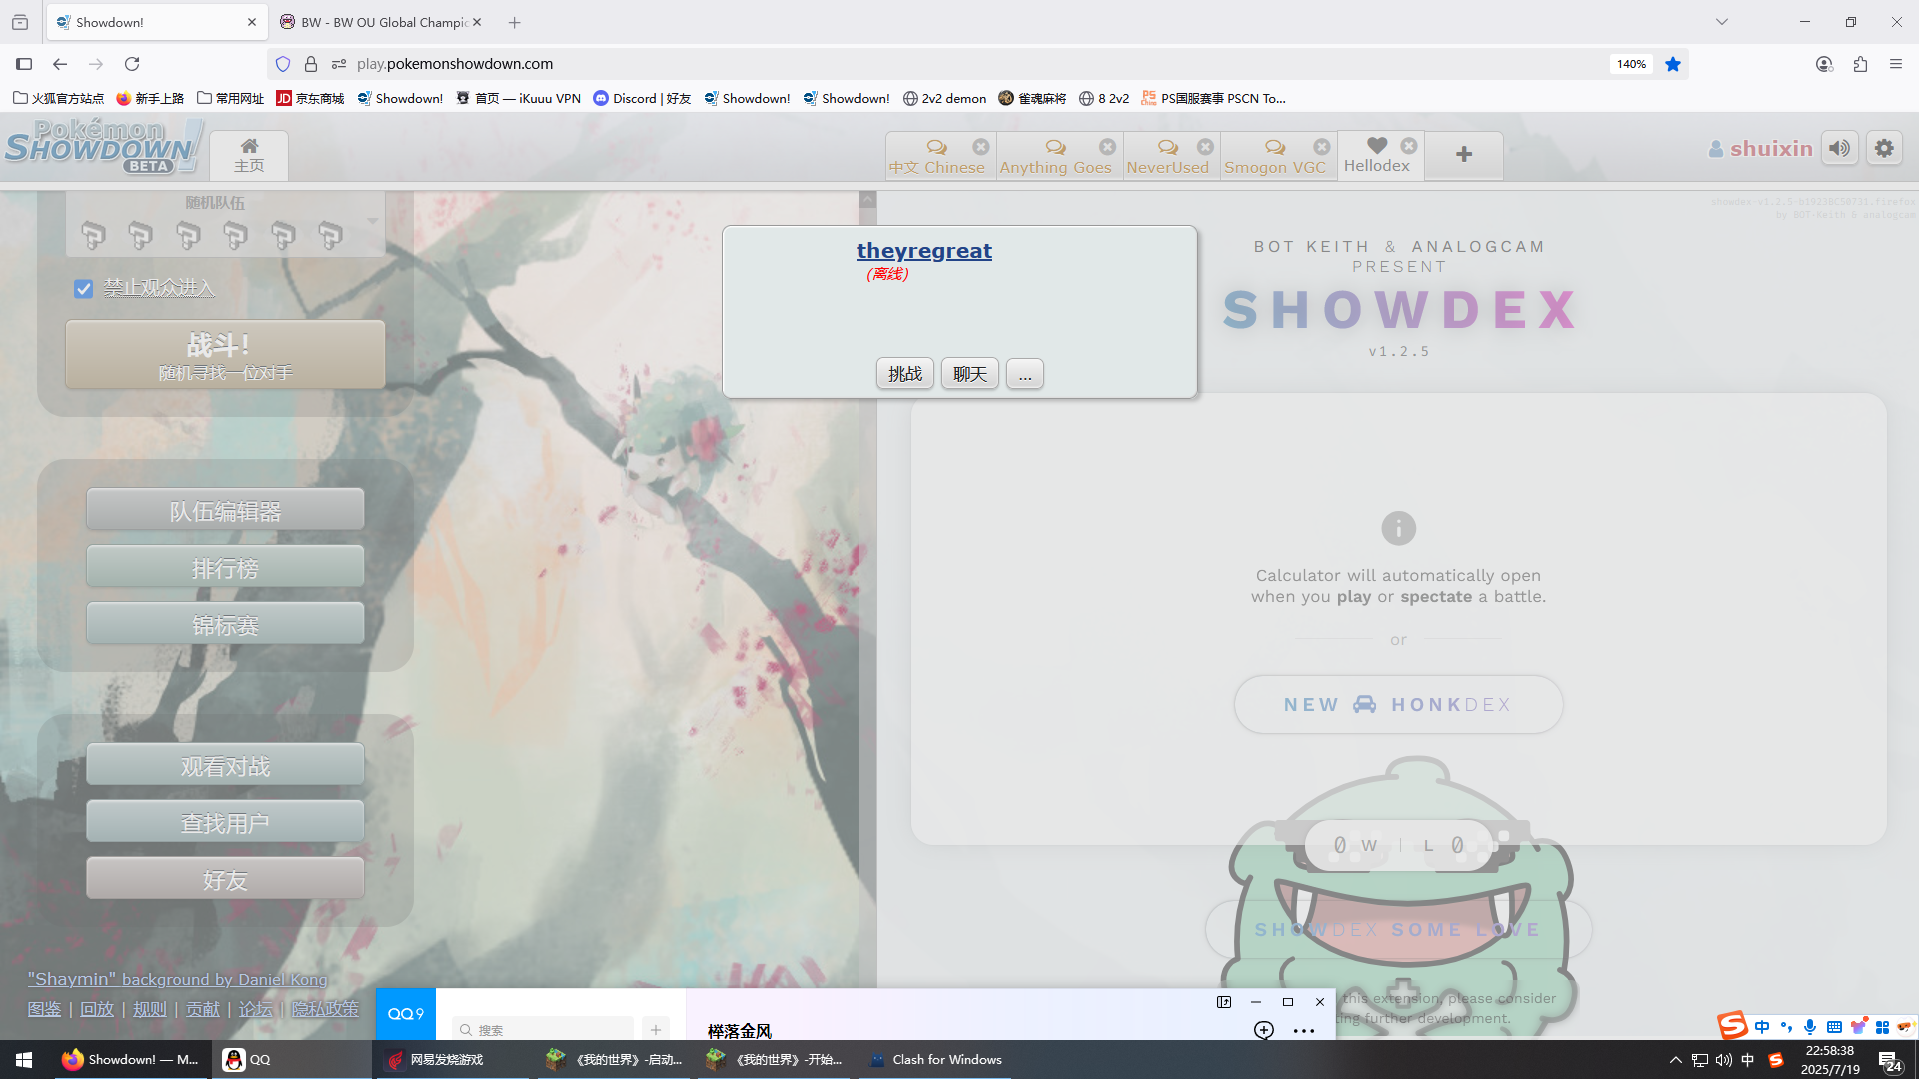Open the theyregreat user profile link

(924, 251)
